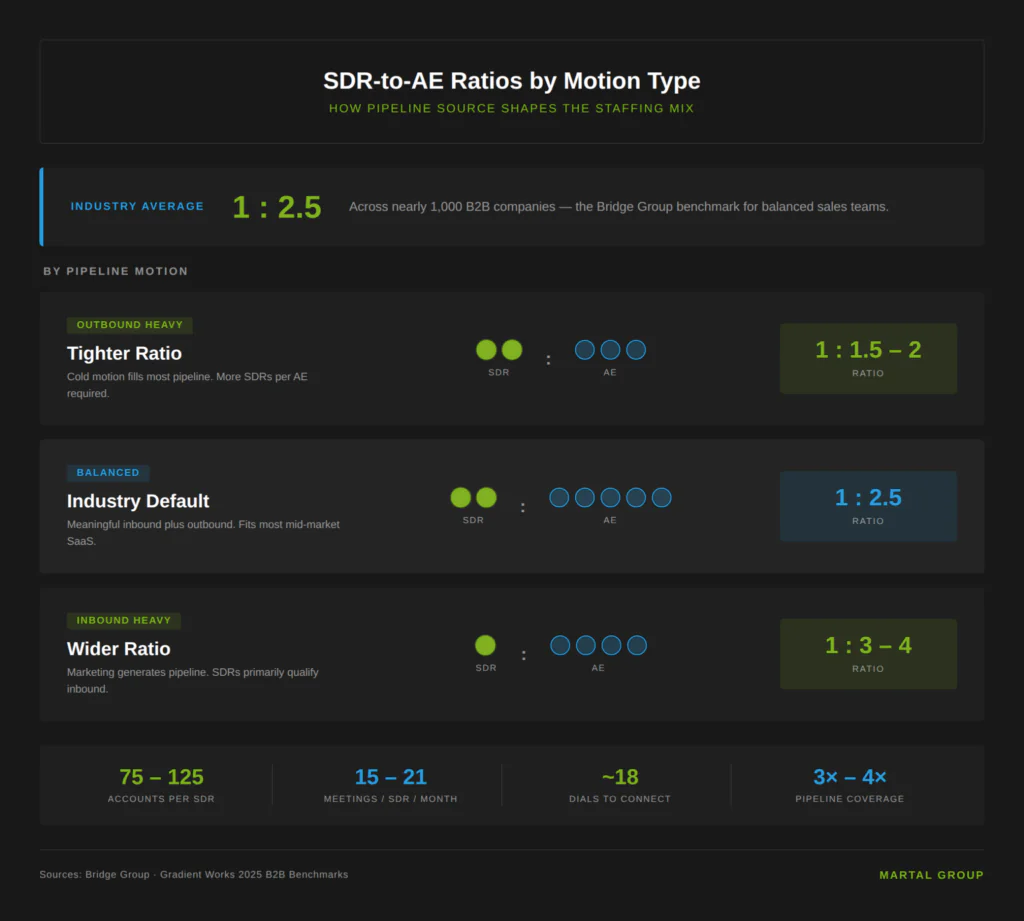This screenshot has height=921, width=1024.
Task: Click the AE label in Wider Ratio card
Action: [598, 668]
